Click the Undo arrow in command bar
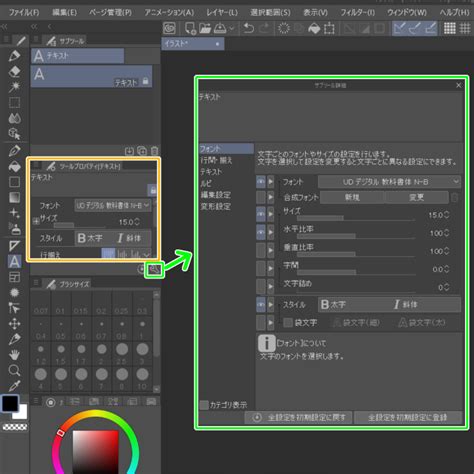 click(x=248, y=29)
